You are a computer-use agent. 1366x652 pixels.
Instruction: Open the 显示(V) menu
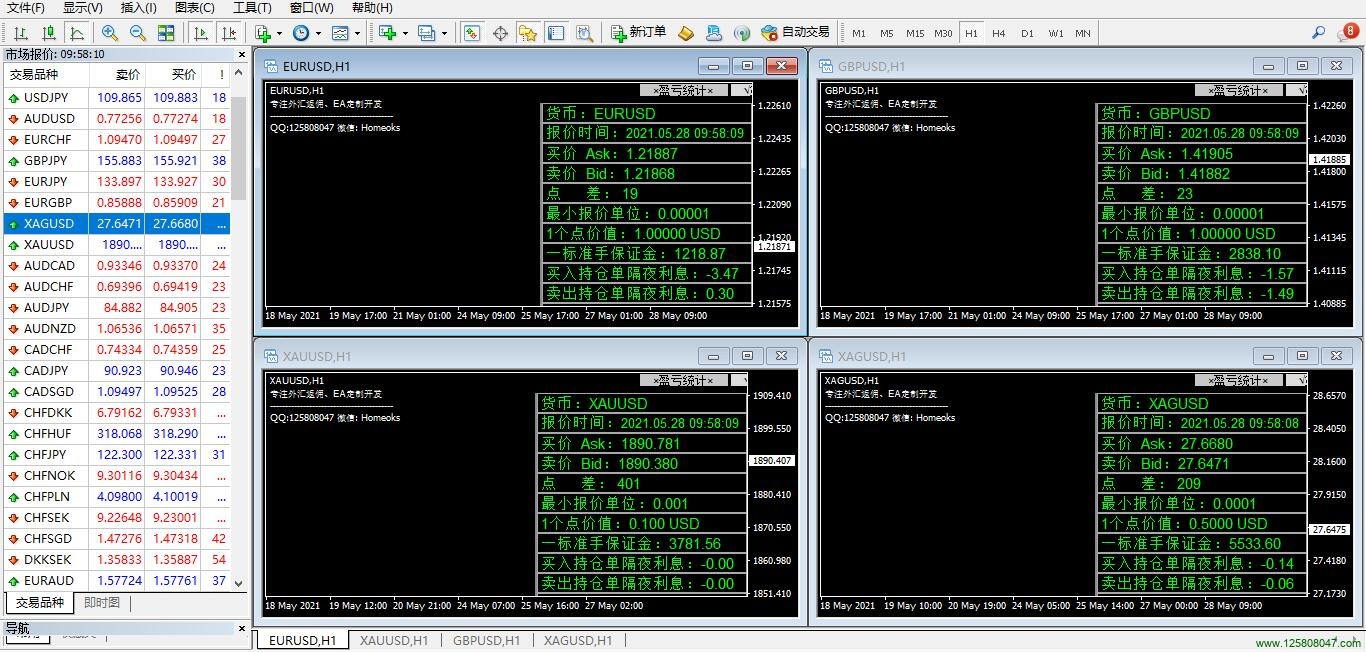[x=82, y=7]
